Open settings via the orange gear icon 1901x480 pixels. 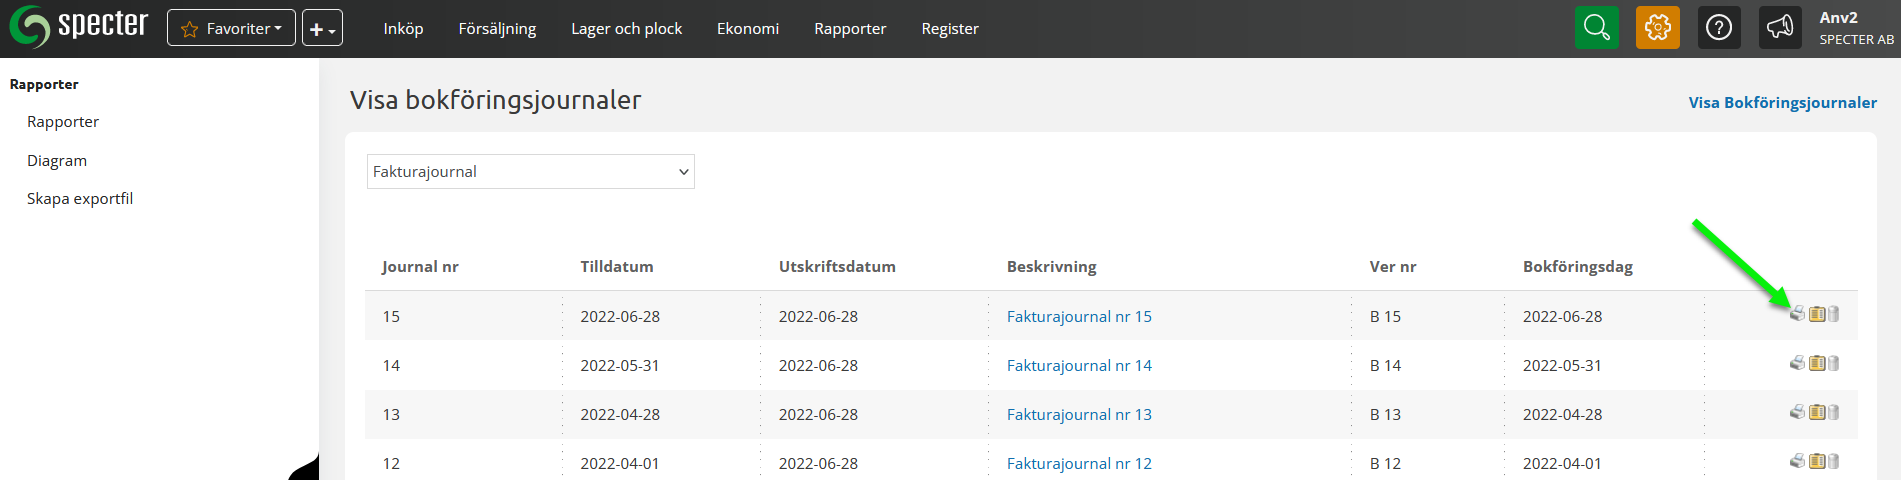[x=1657, y=28]
